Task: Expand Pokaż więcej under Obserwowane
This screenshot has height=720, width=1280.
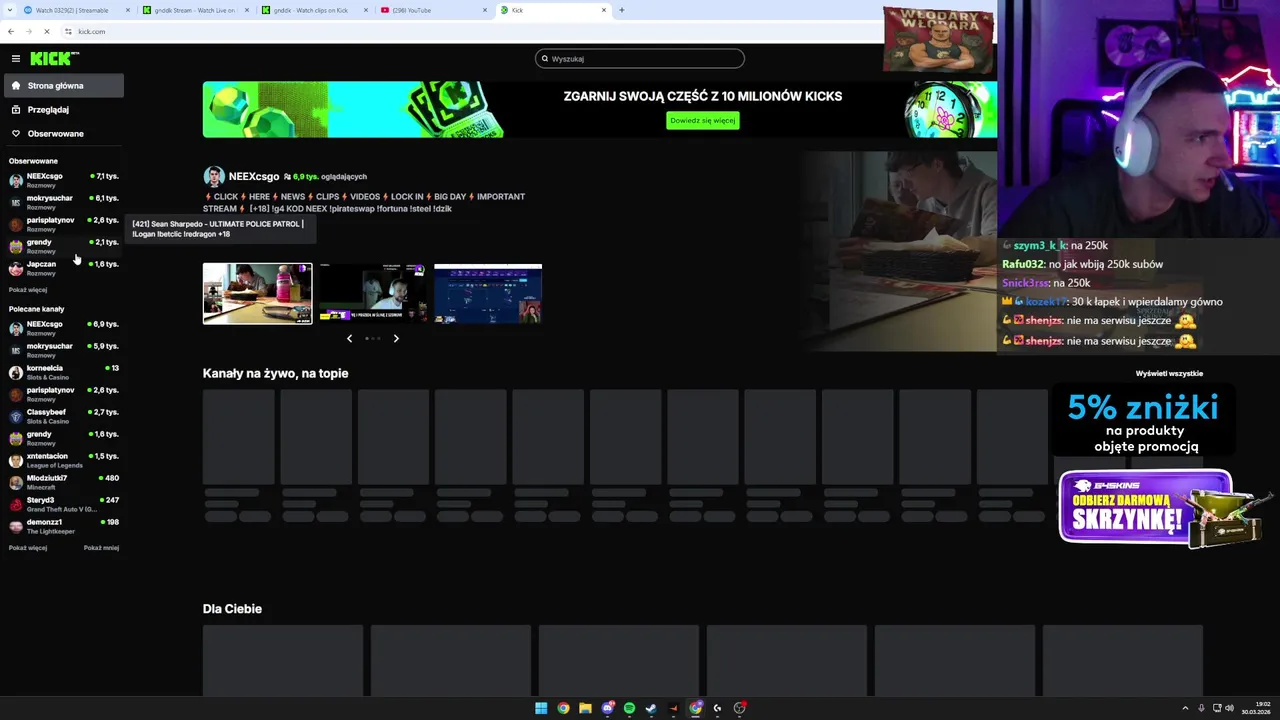Action: pos(28,290)
